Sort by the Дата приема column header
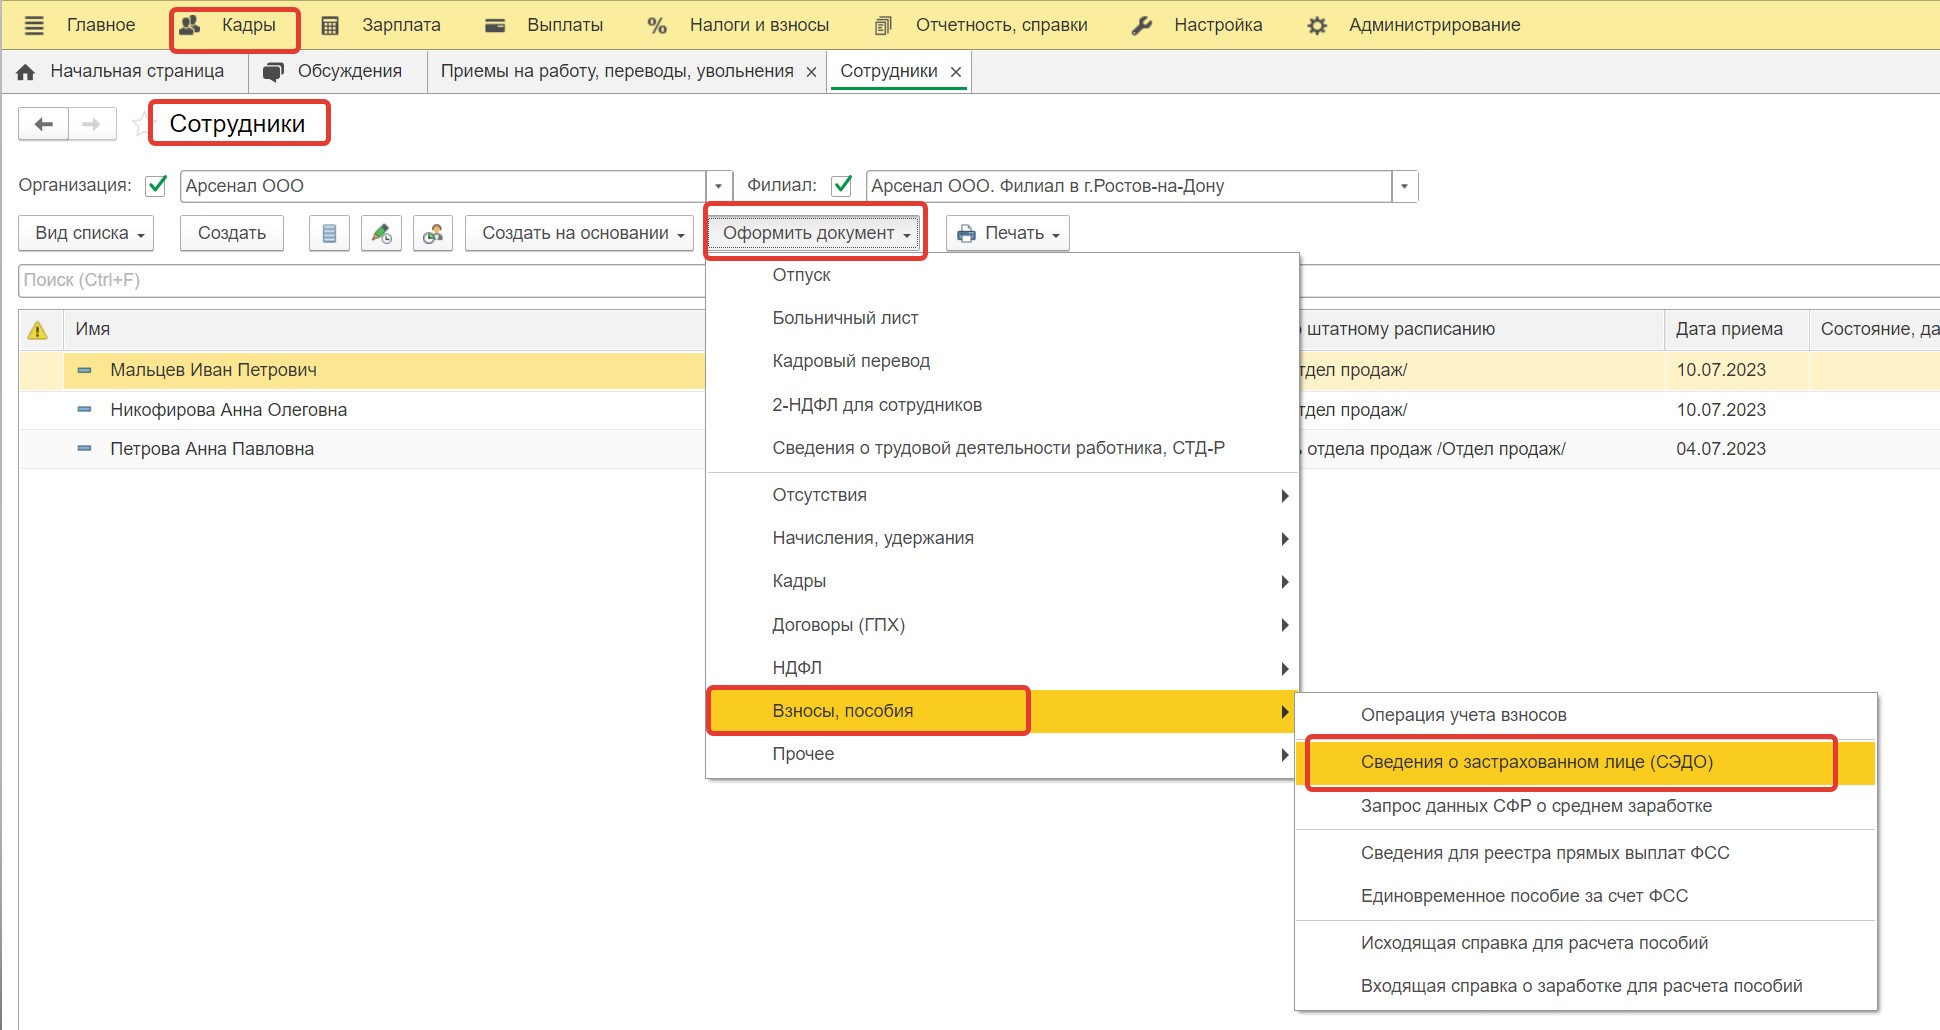Screen dimensions: 1940x1030 (x=1736, y=330)
